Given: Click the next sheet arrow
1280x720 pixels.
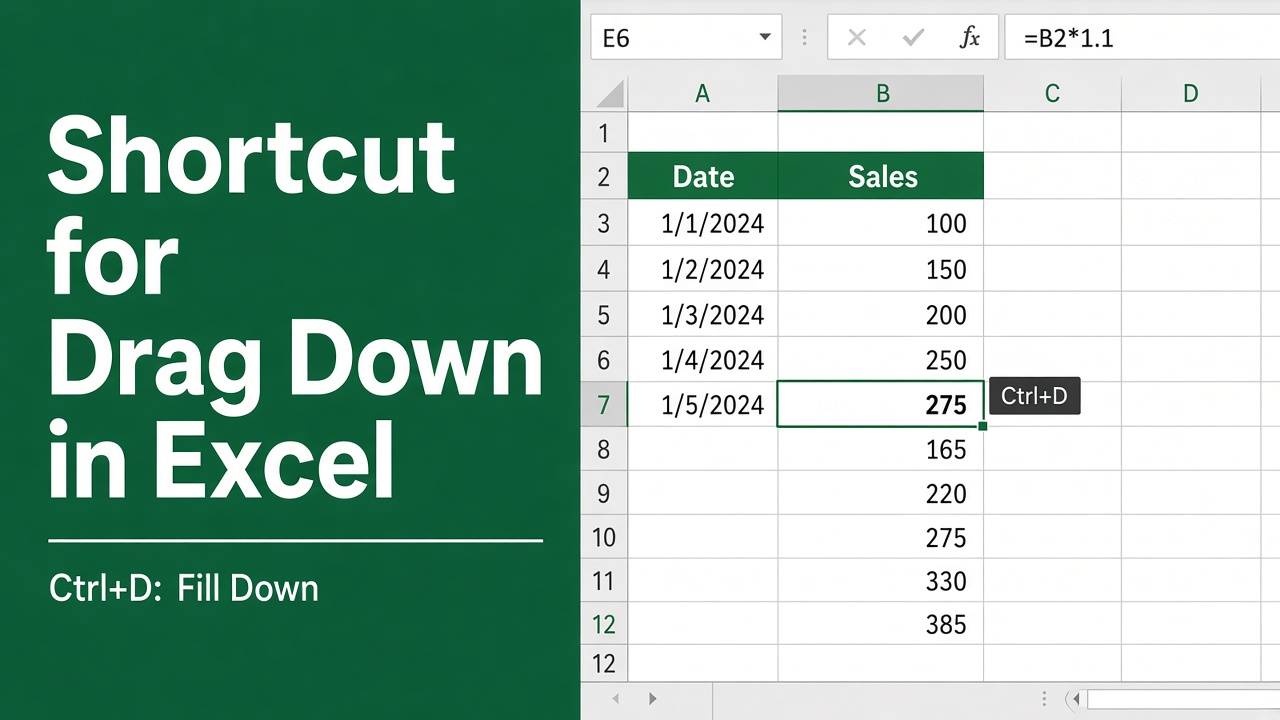Looking at the screenshot, I should click(x=652, y=699).
